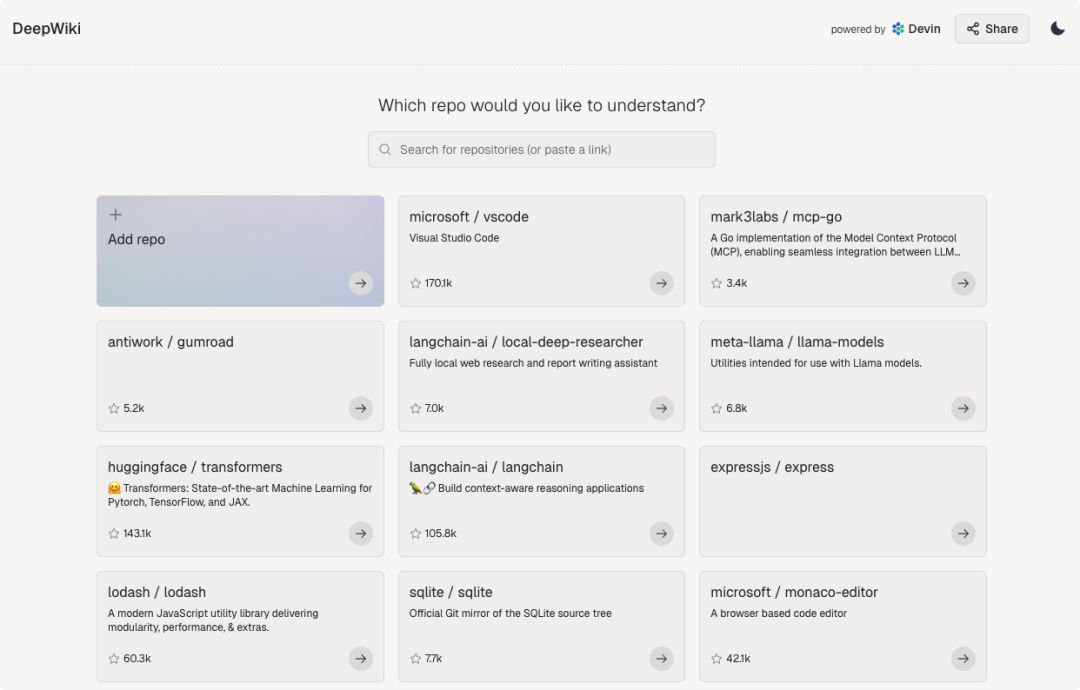Screen dimensions: 1080x690
Task: Click the 42.1k star count
Action: pyautogui.click(x=738, y=659)
